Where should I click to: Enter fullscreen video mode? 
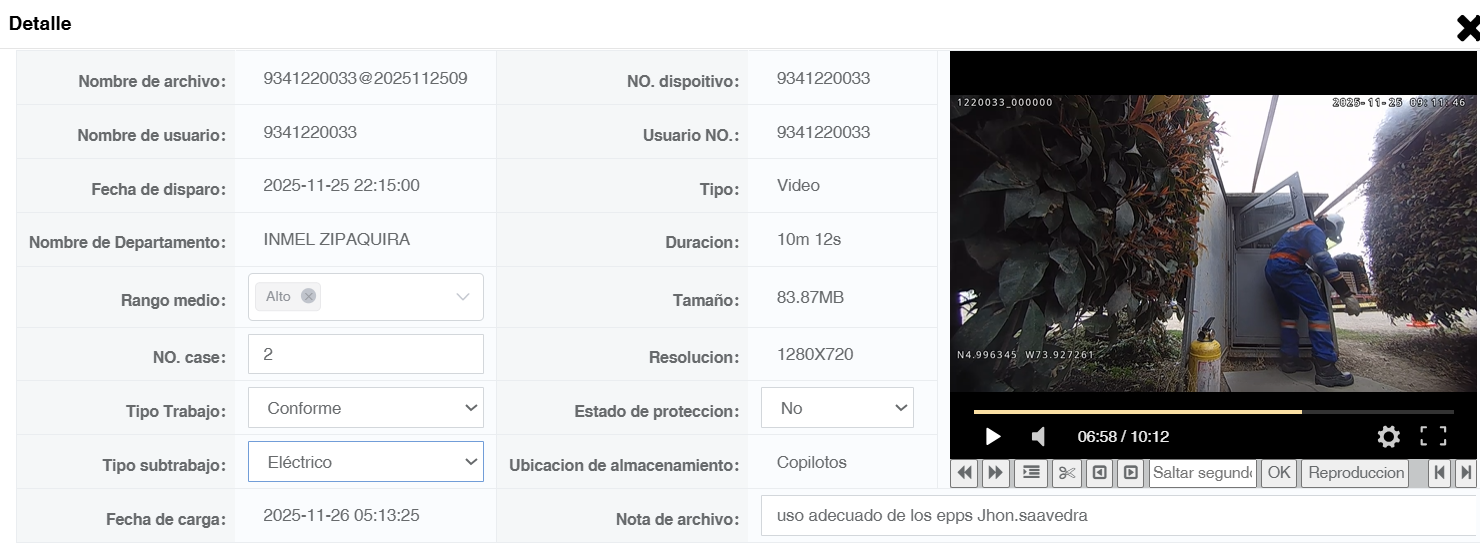tap(1433, 436)
